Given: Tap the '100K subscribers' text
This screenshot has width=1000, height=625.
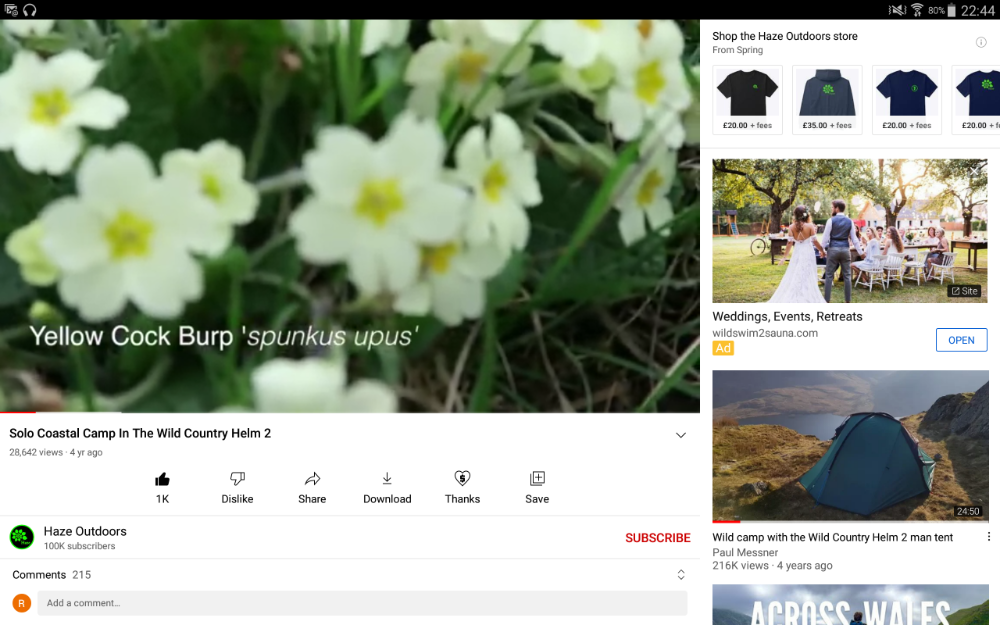Looking at the screenshot, I should pos(79,546).
